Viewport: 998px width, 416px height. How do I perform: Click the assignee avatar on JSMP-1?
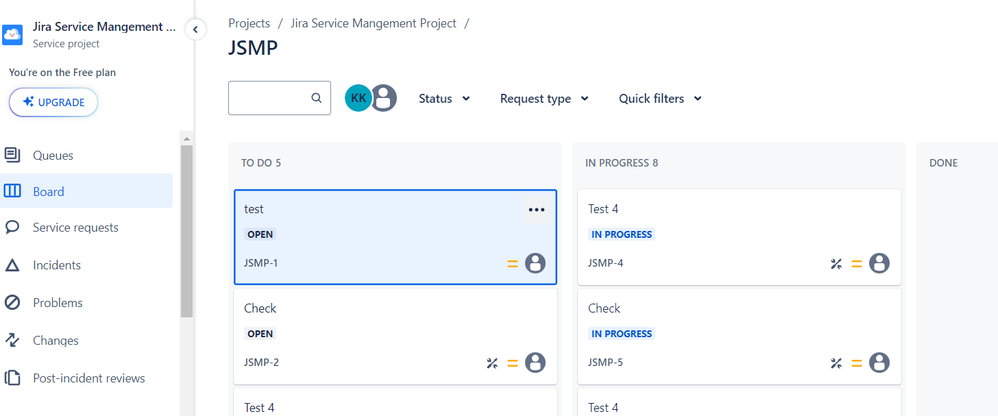[535, 263]
